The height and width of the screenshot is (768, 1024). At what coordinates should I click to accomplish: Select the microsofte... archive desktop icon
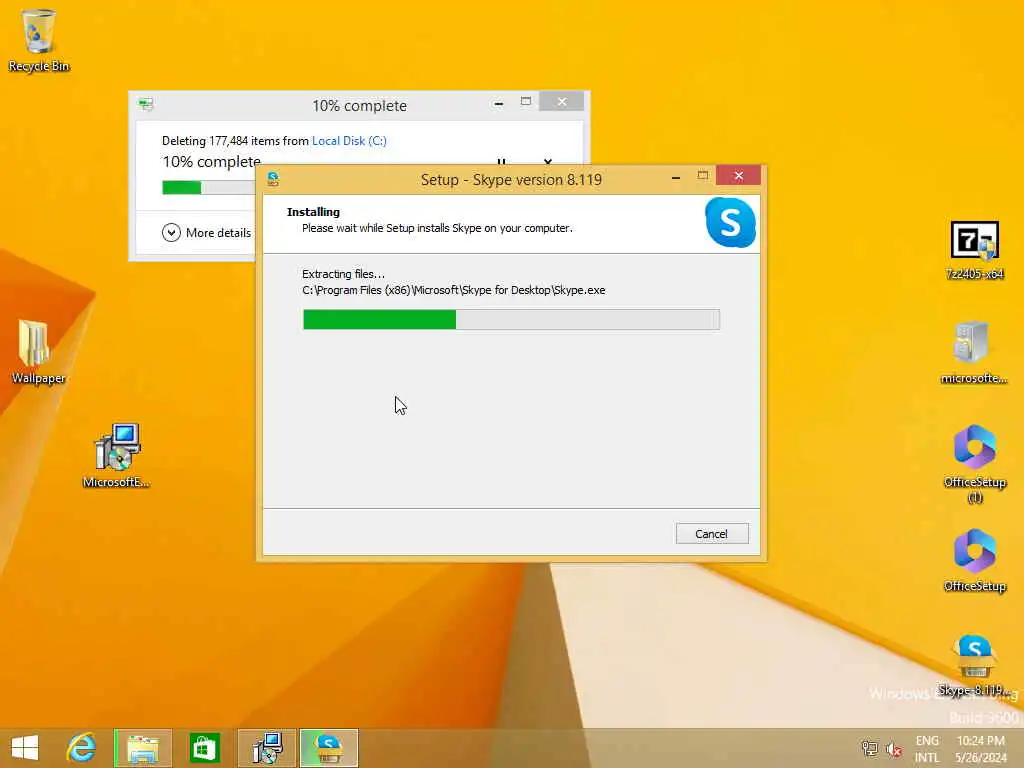click(973, 351)
